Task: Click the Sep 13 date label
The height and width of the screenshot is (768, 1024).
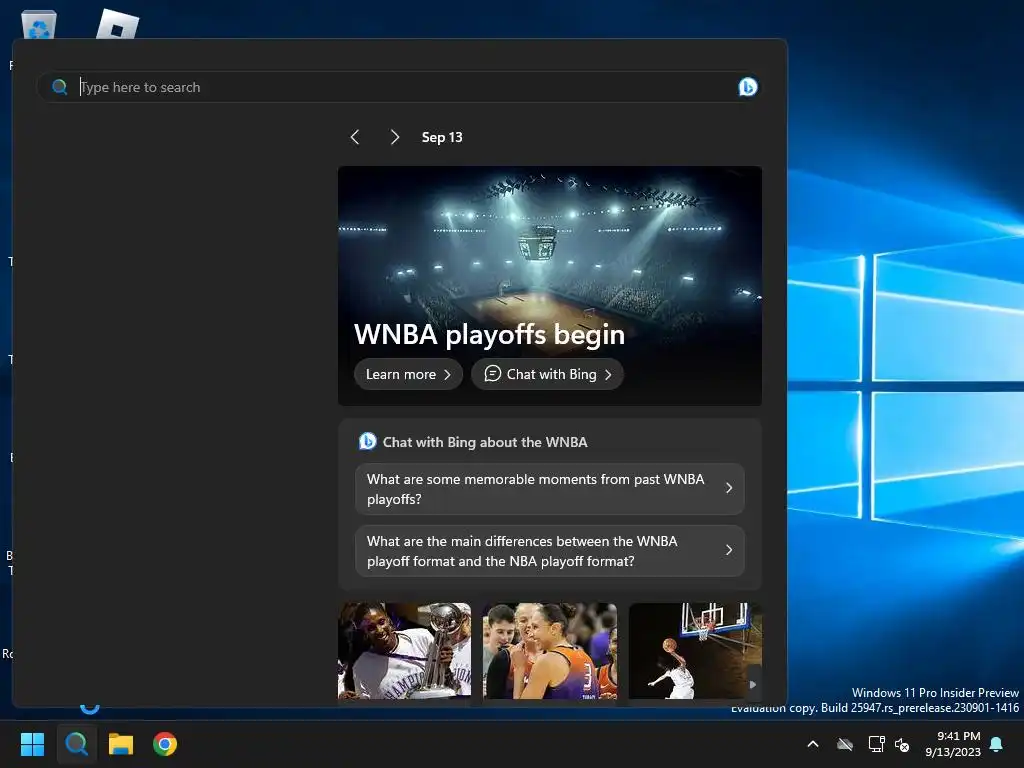Action: (x=442, y=137)
